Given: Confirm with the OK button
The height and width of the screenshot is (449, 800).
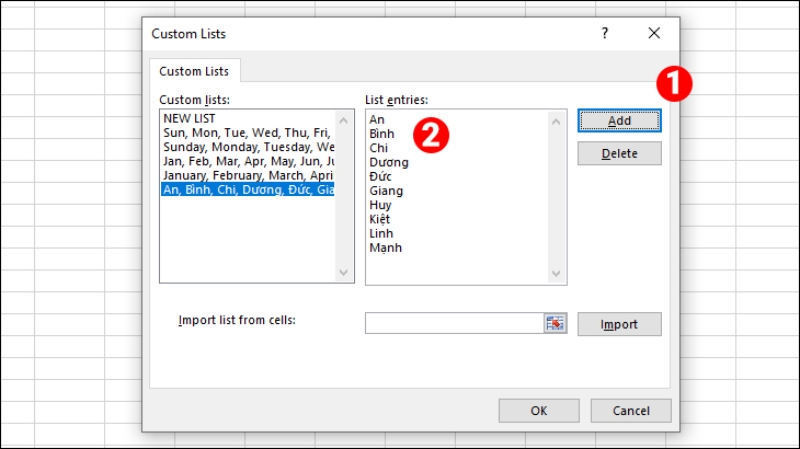Looking at the screenshot, I should coord(539,410).
